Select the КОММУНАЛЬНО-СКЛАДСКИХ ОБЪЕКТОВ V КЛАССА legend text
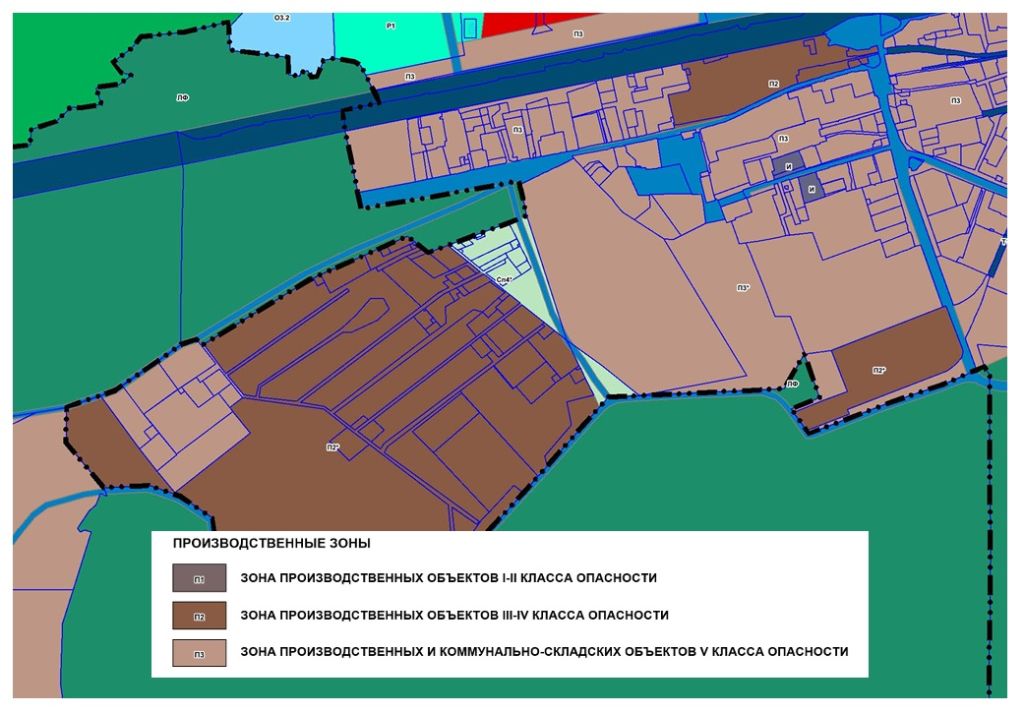Screen dimensions: 1024x713 (544, 652)
